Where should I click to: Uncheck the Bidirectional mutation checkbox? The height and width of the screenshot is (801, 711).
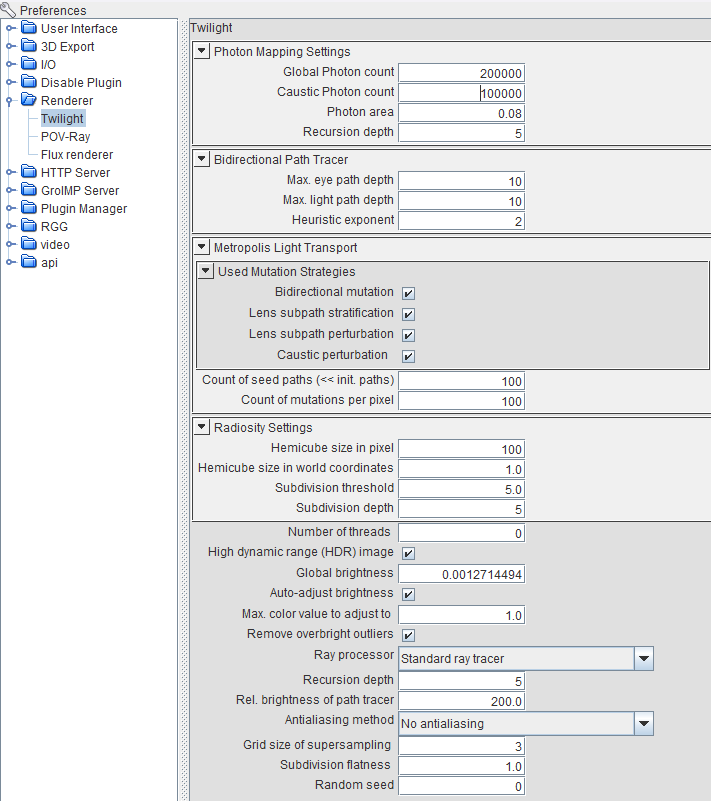[x=408, y=293]
